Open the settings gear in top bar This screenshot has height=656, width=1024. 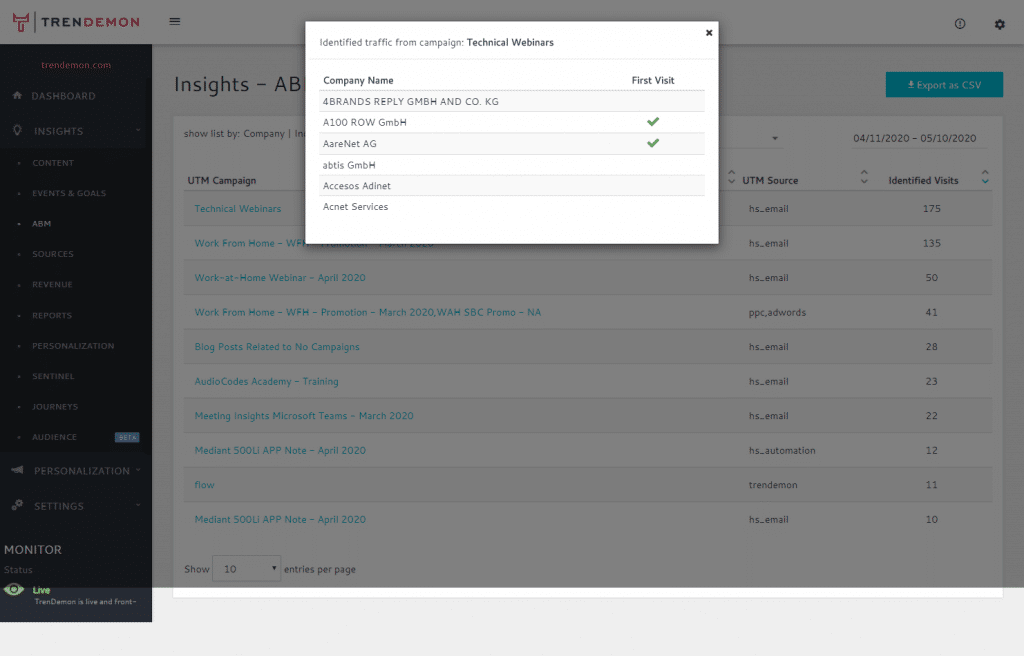click(1000, 24)
